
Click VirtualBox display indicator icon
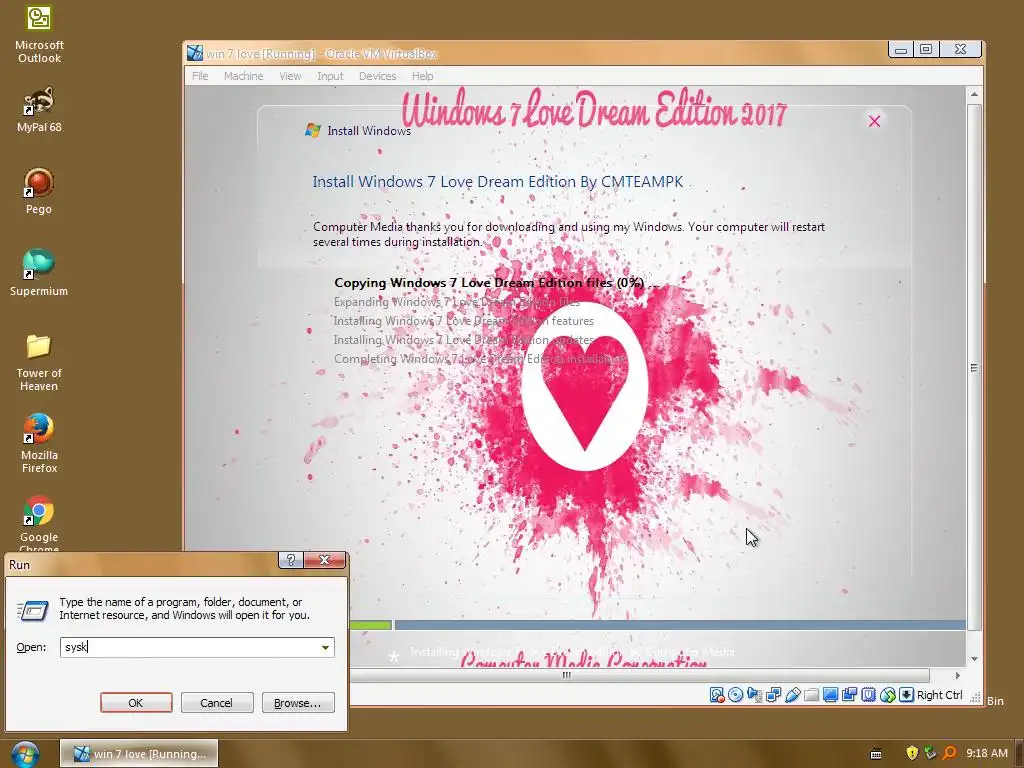tap(830, 695)
